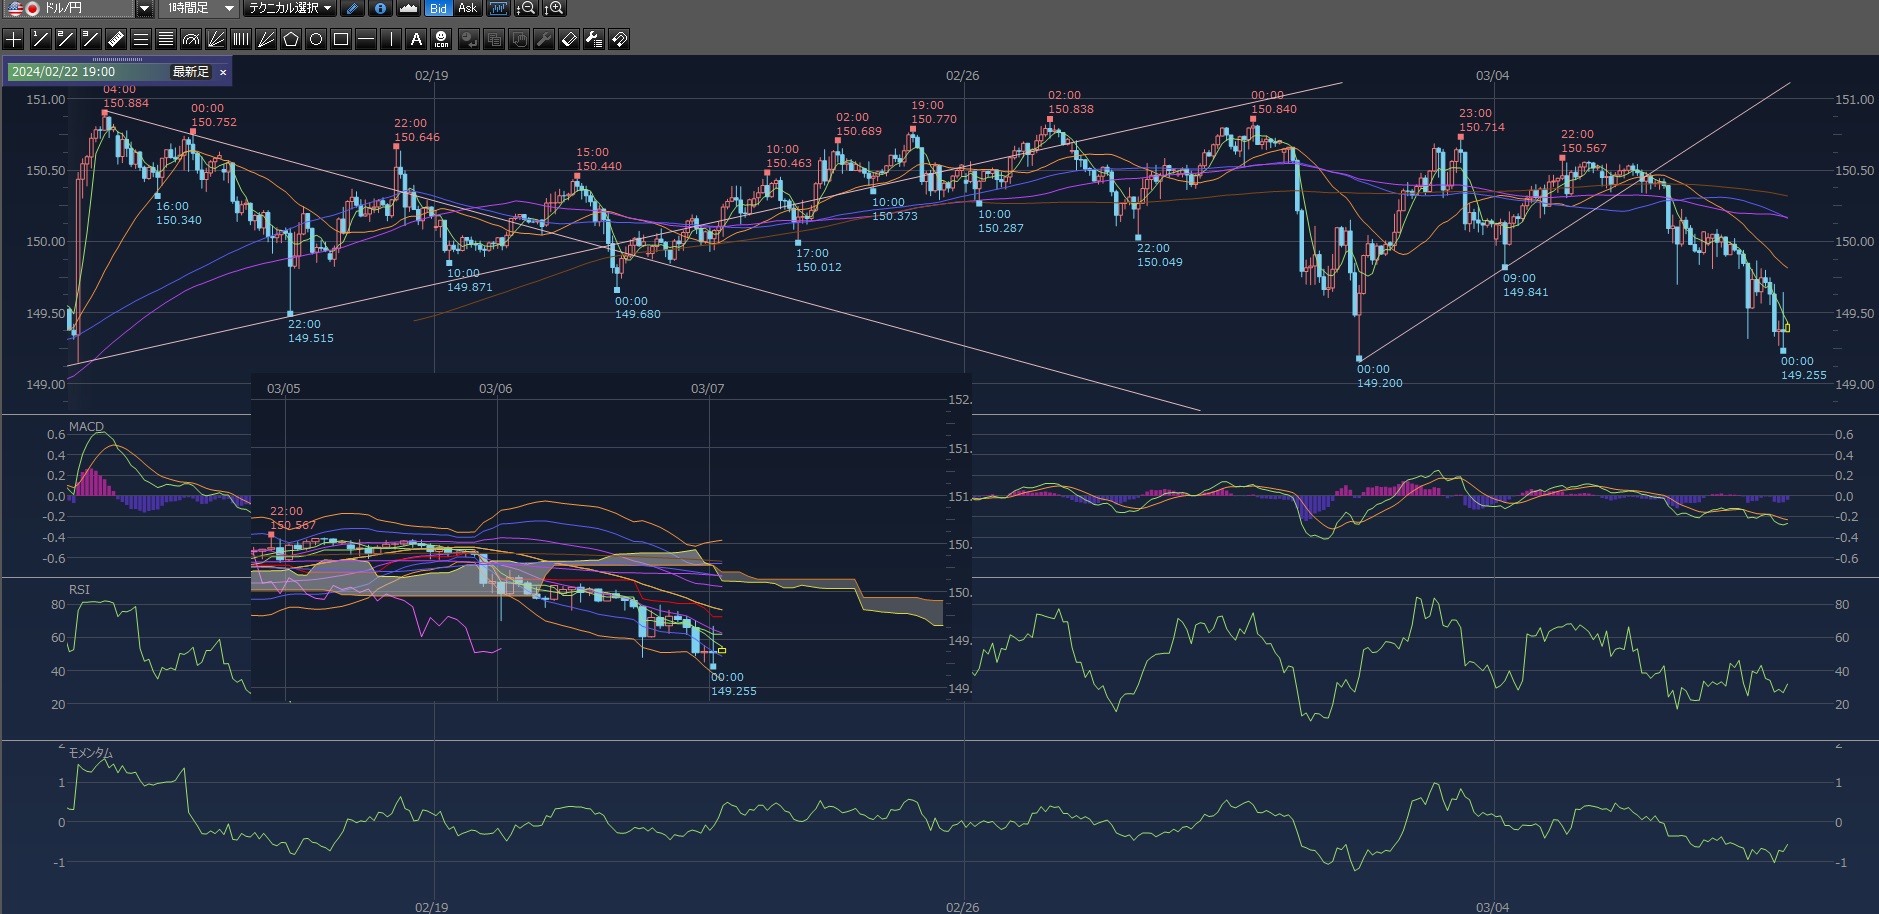
Task: Switch price display to Bid
Action: 438,8
